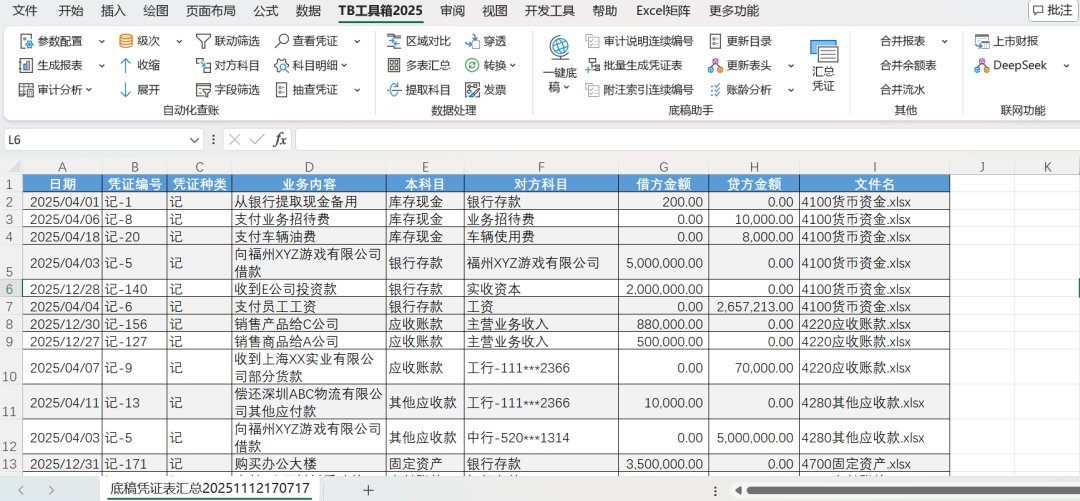Viewport: 1080px width, 501px height.
Task: Select column D header
Action: [x=309, y=167]
